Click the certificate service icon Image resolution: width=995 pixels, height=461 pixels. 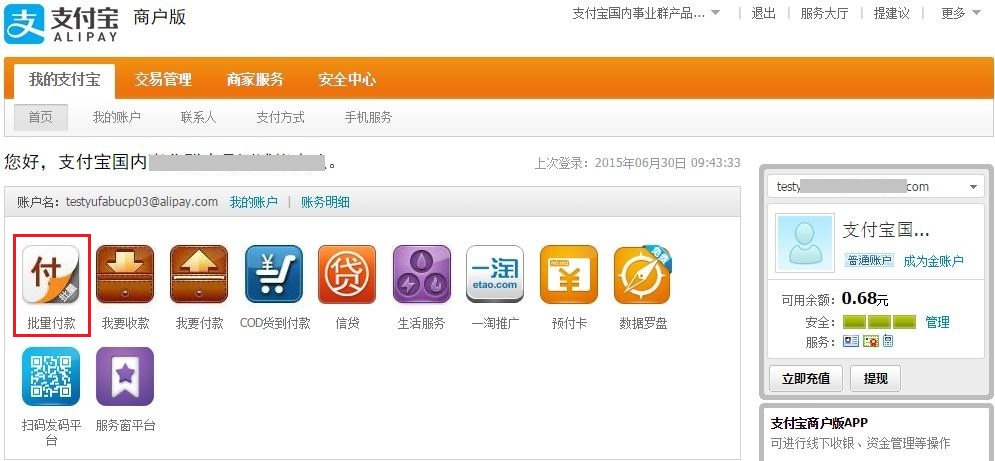click(x=870, y=342)
